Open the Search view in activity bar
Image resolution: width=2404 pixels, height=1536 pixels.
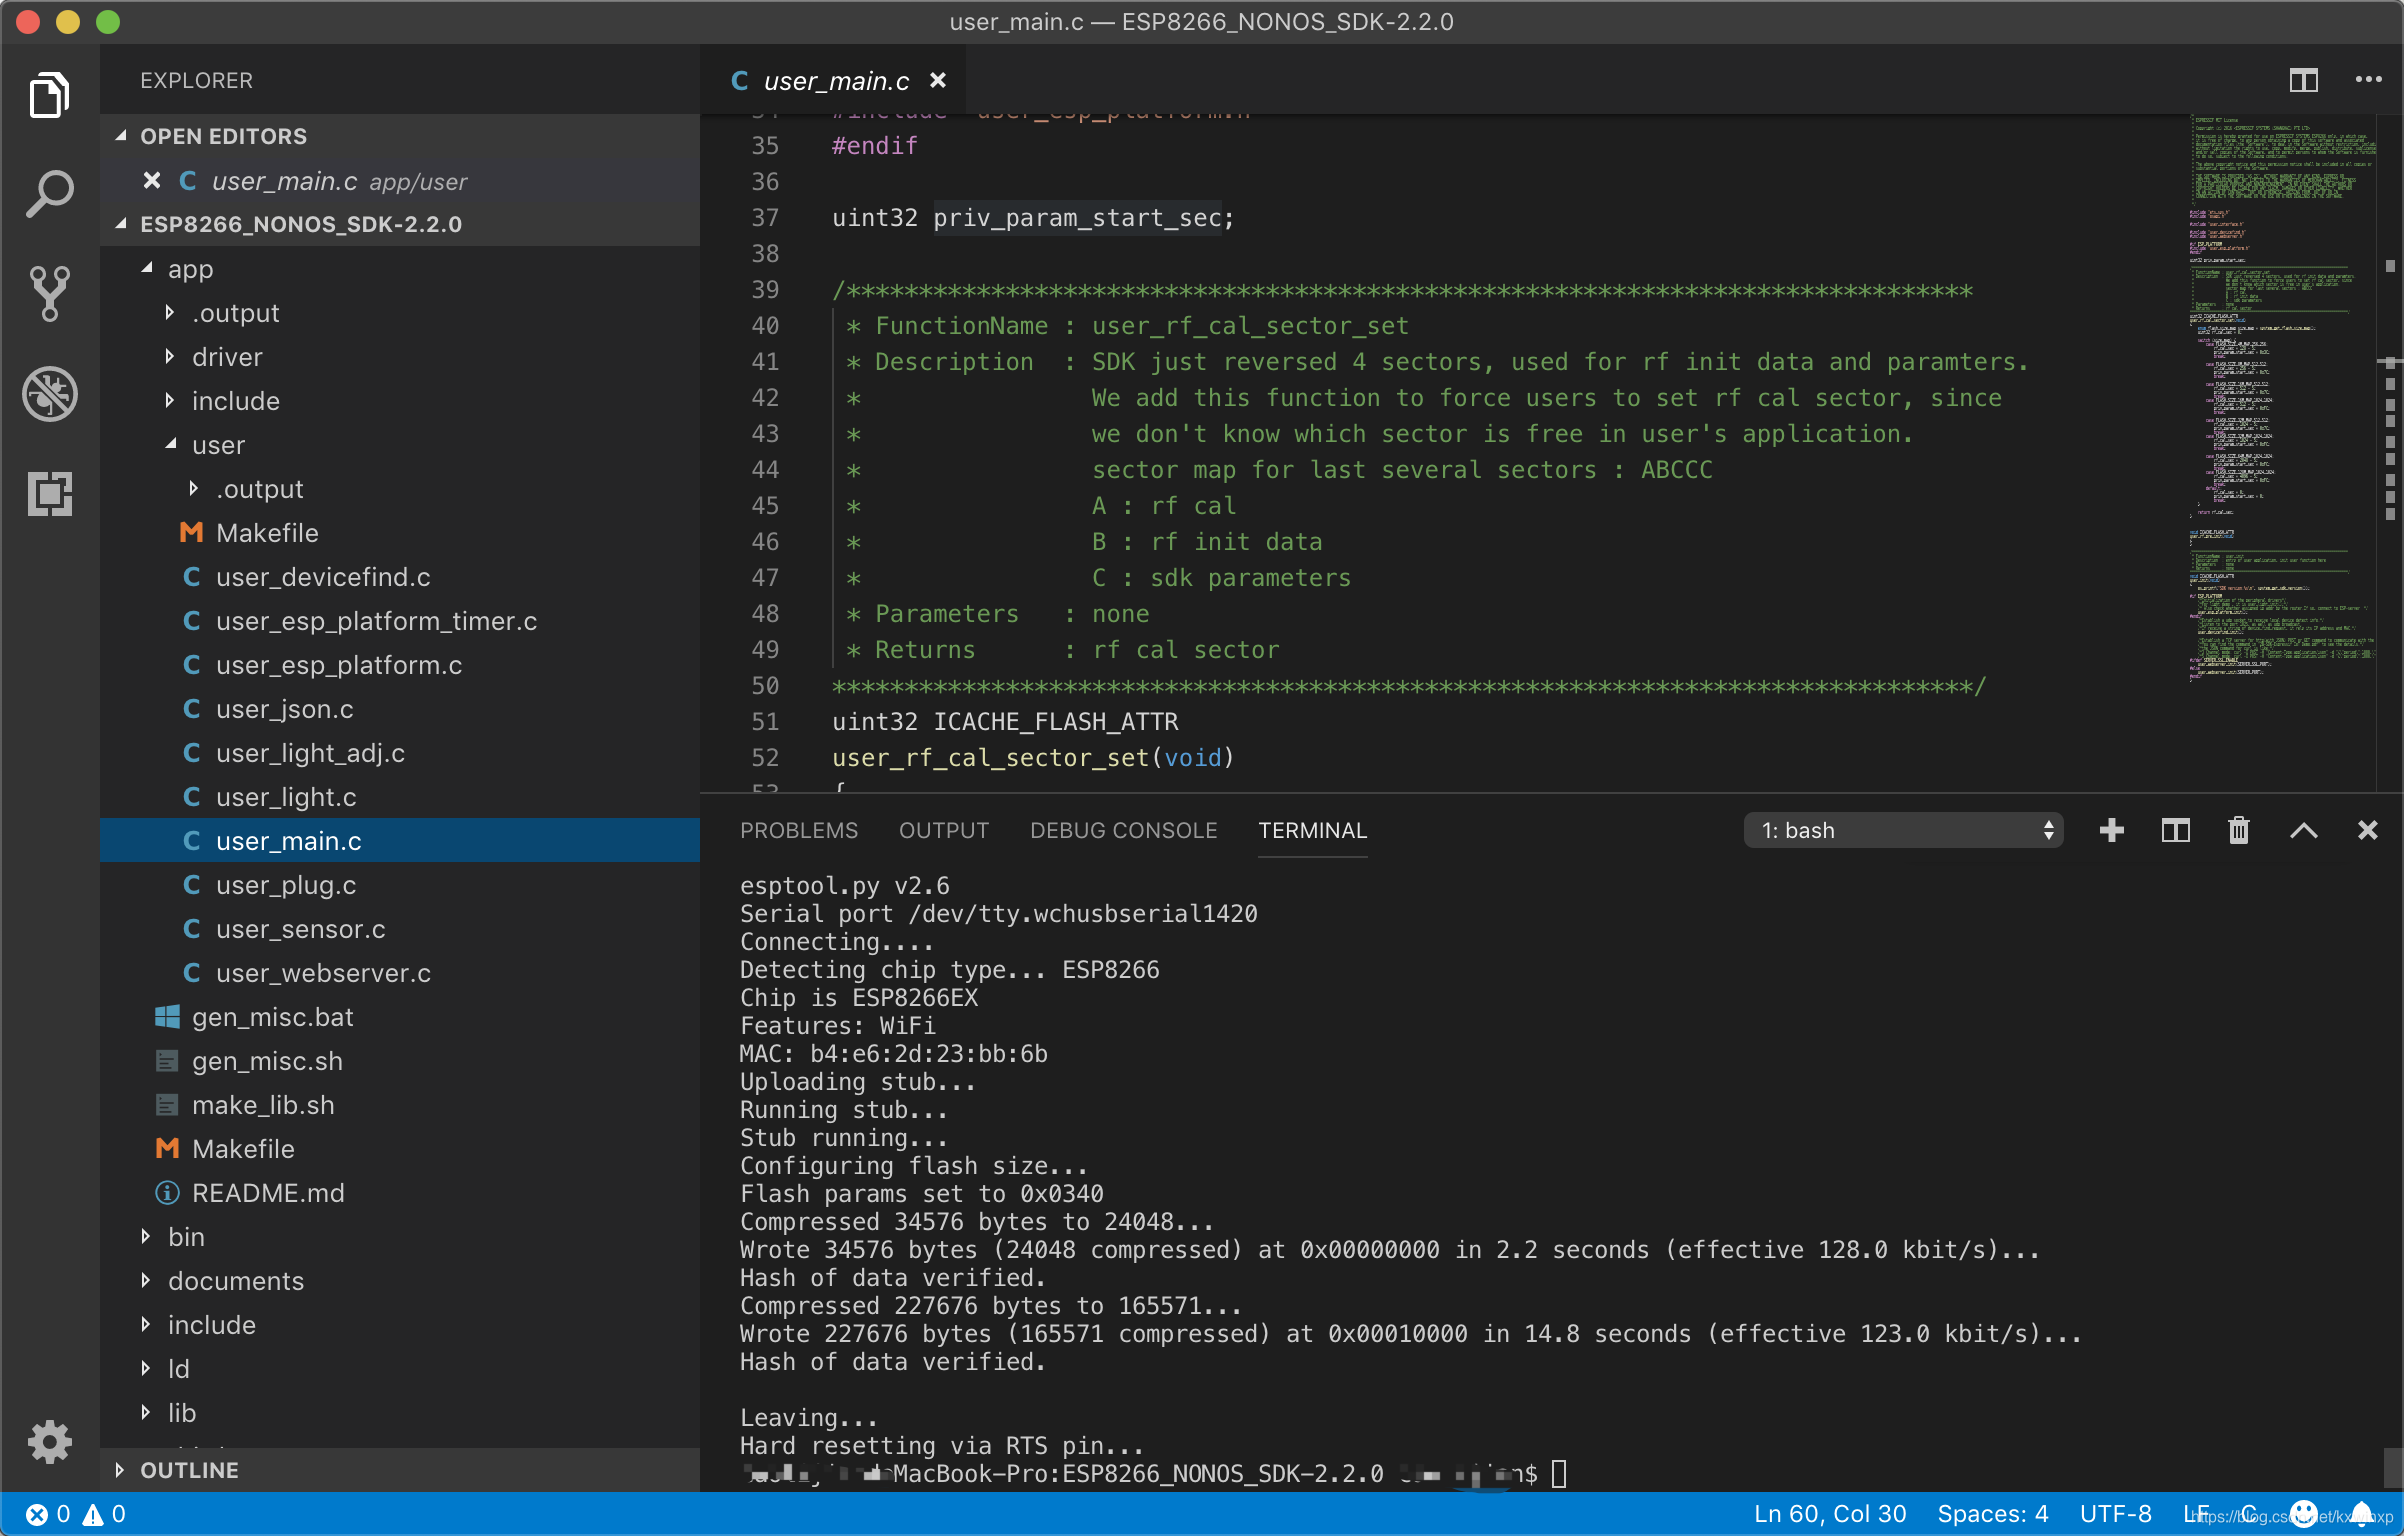point(49,194)
